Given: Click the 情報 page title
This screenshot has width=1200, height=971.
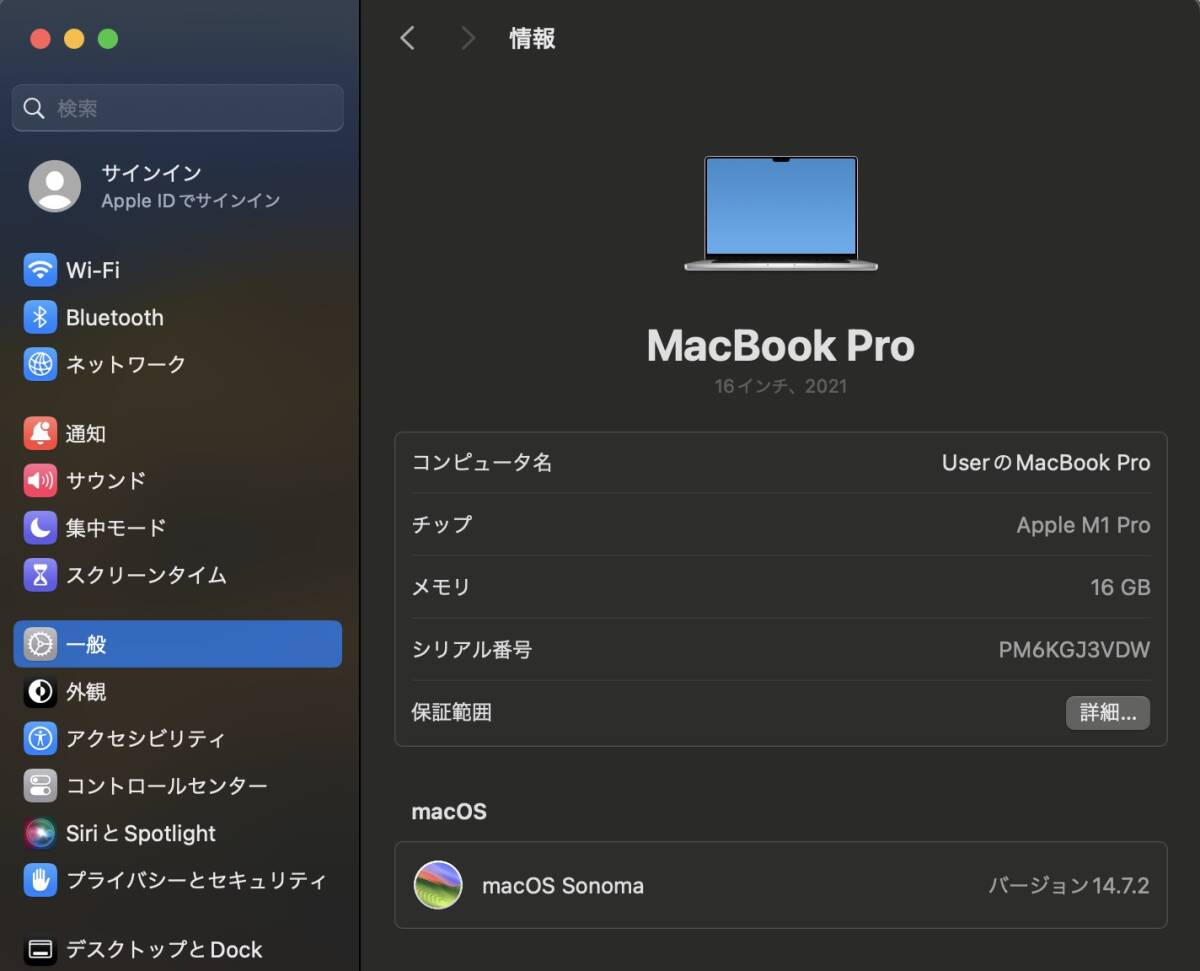Looking at the screenshot, I should coord(532,39).
